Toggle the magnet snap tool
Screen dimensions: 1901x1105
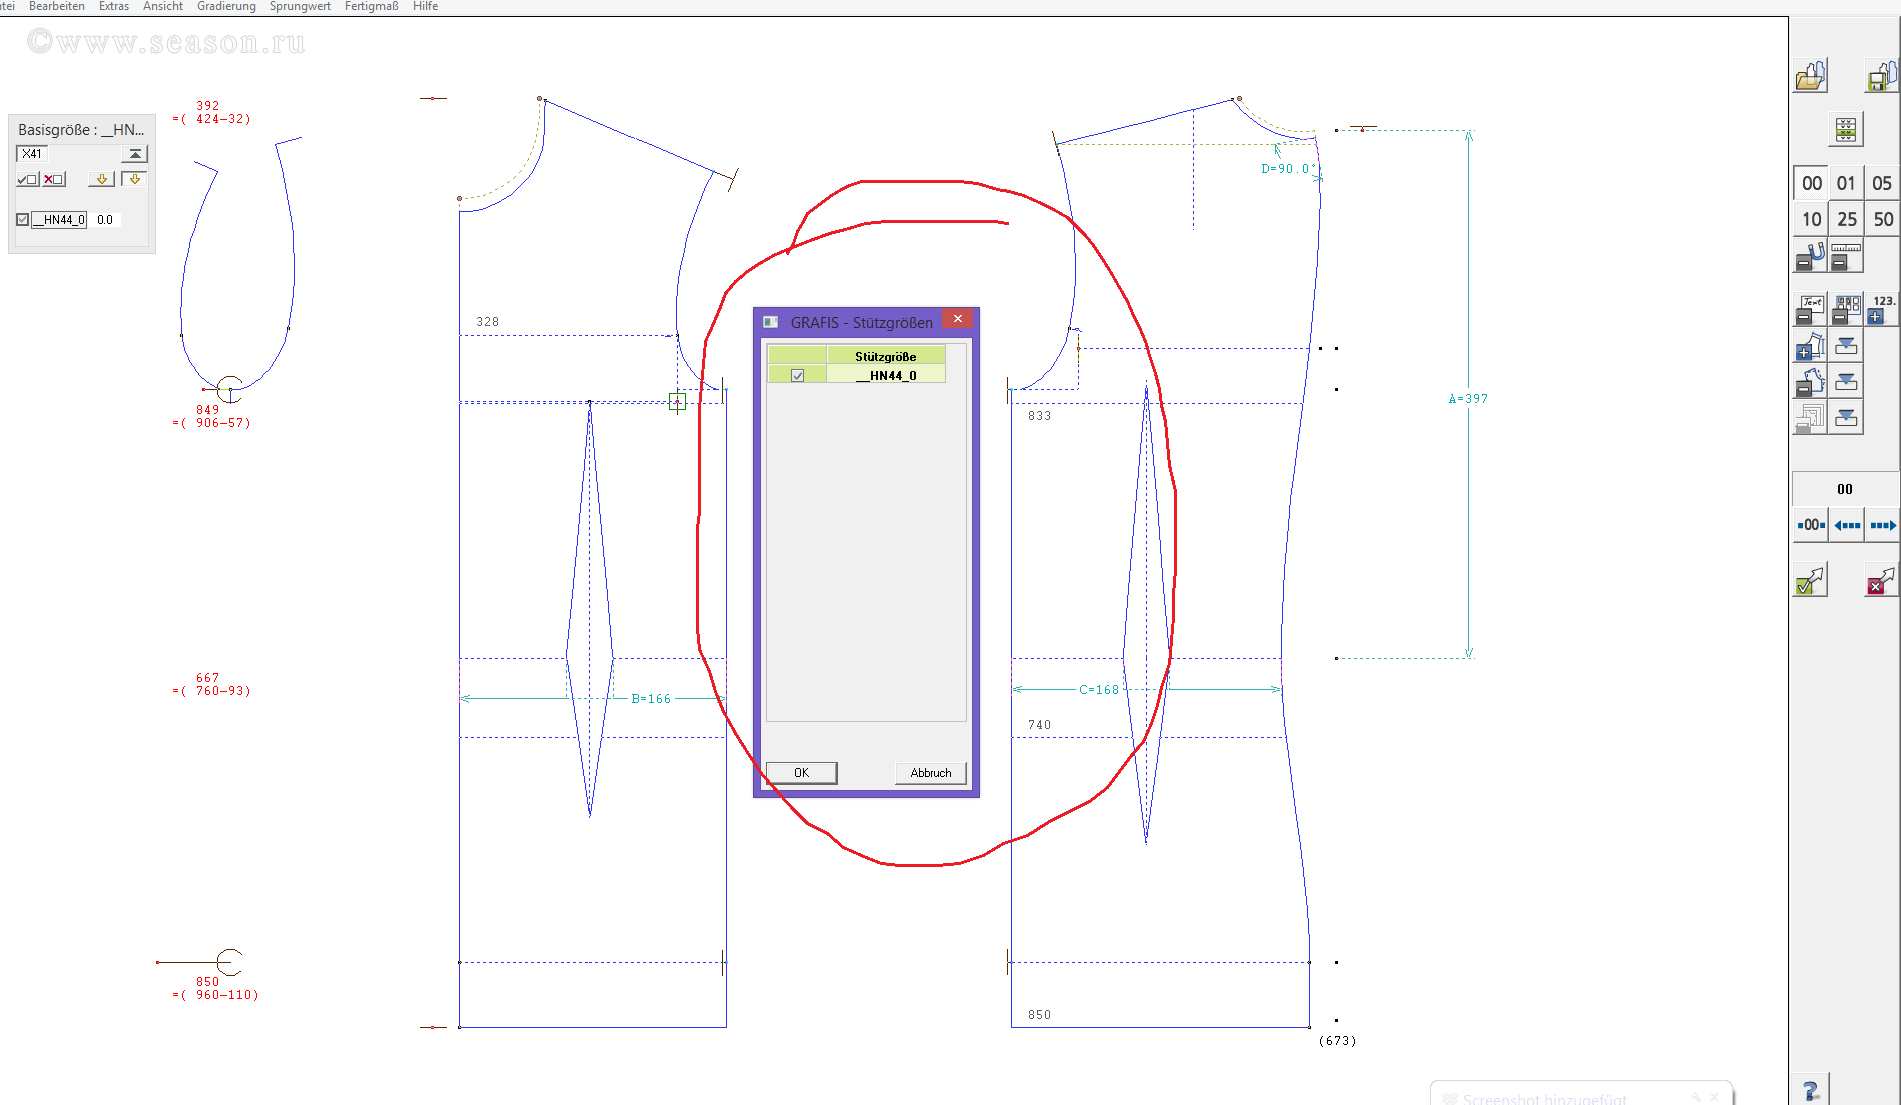click(1810, 256)
